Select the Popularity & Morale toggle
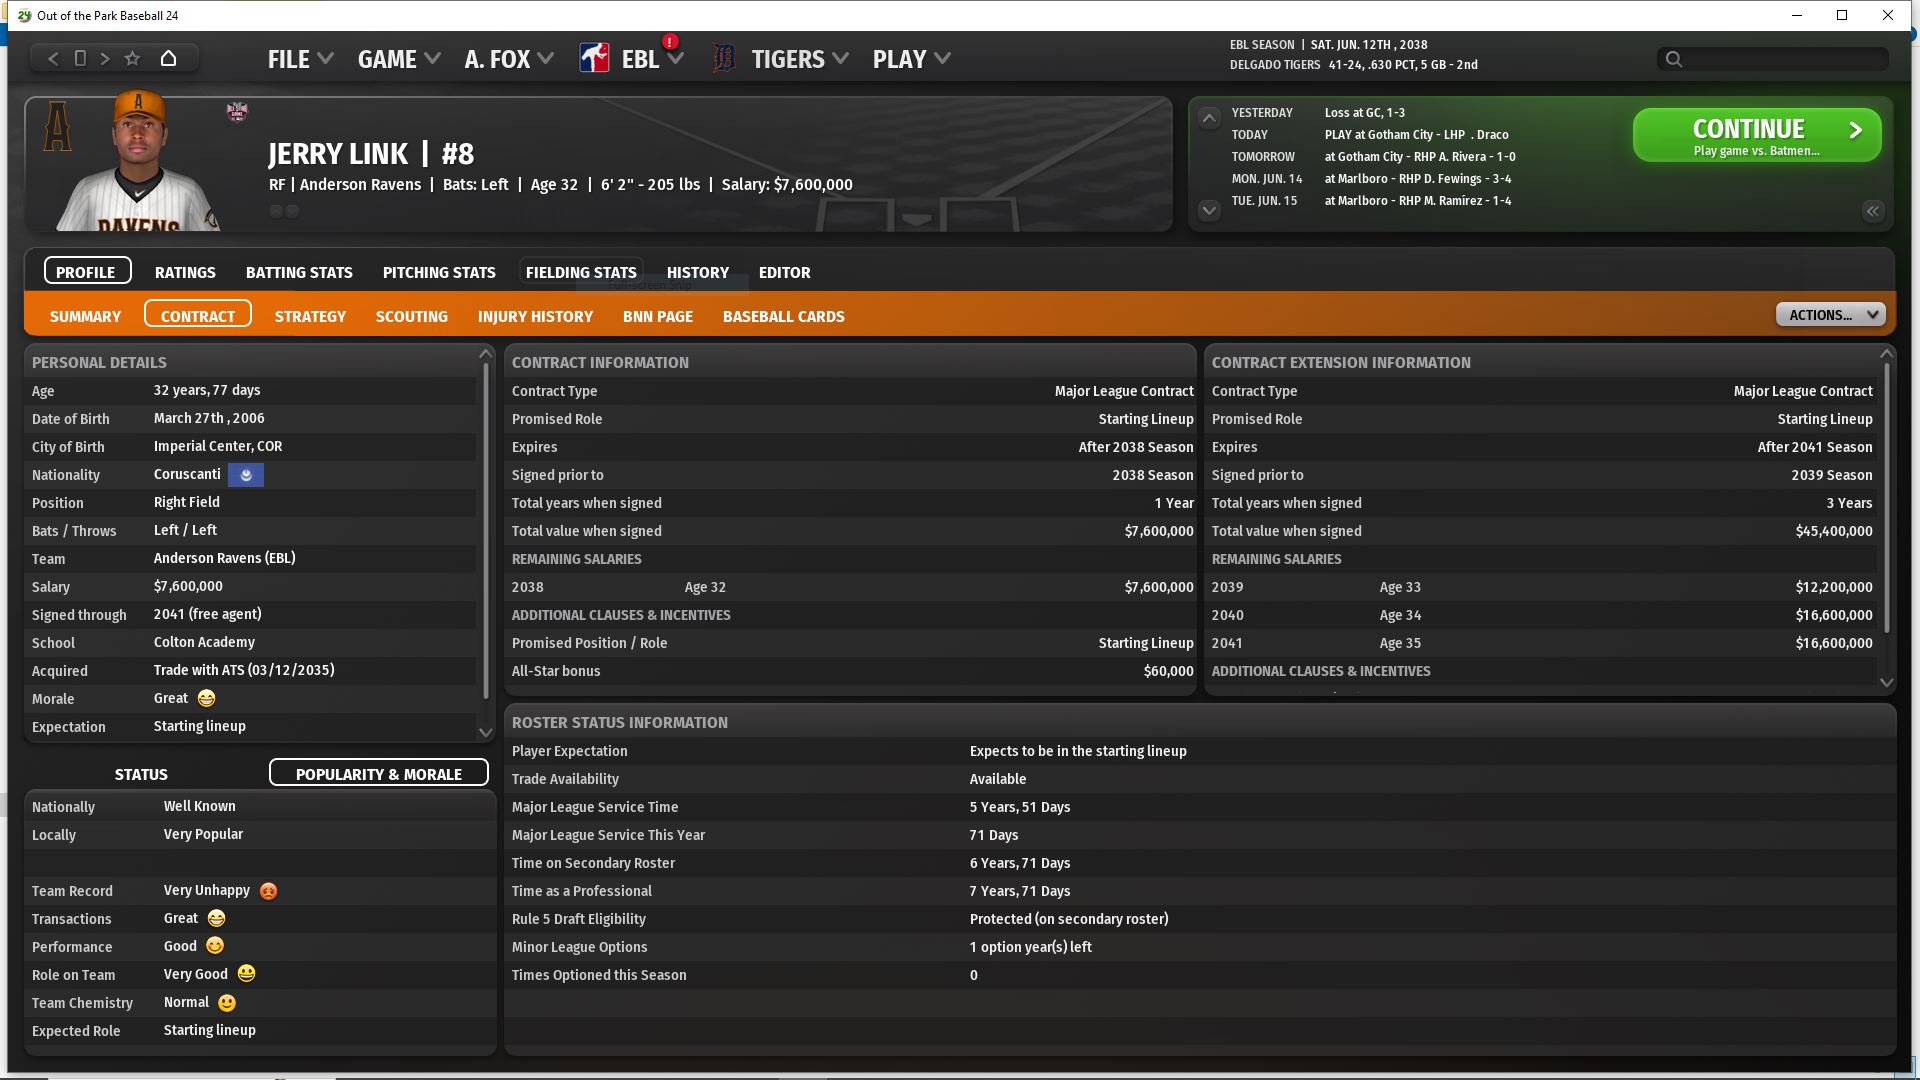 (378, 774)
